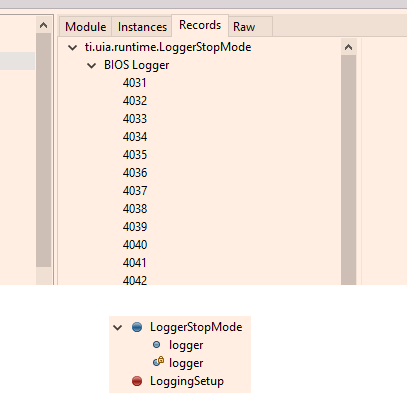
Task: Select the LoggerStopMode label in the outline
Action: 196,327
